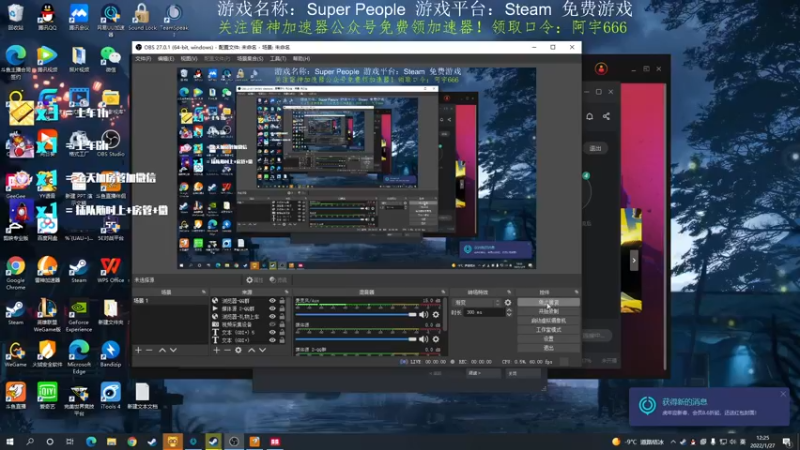Move source down in the Sources list

pos(262,350)
